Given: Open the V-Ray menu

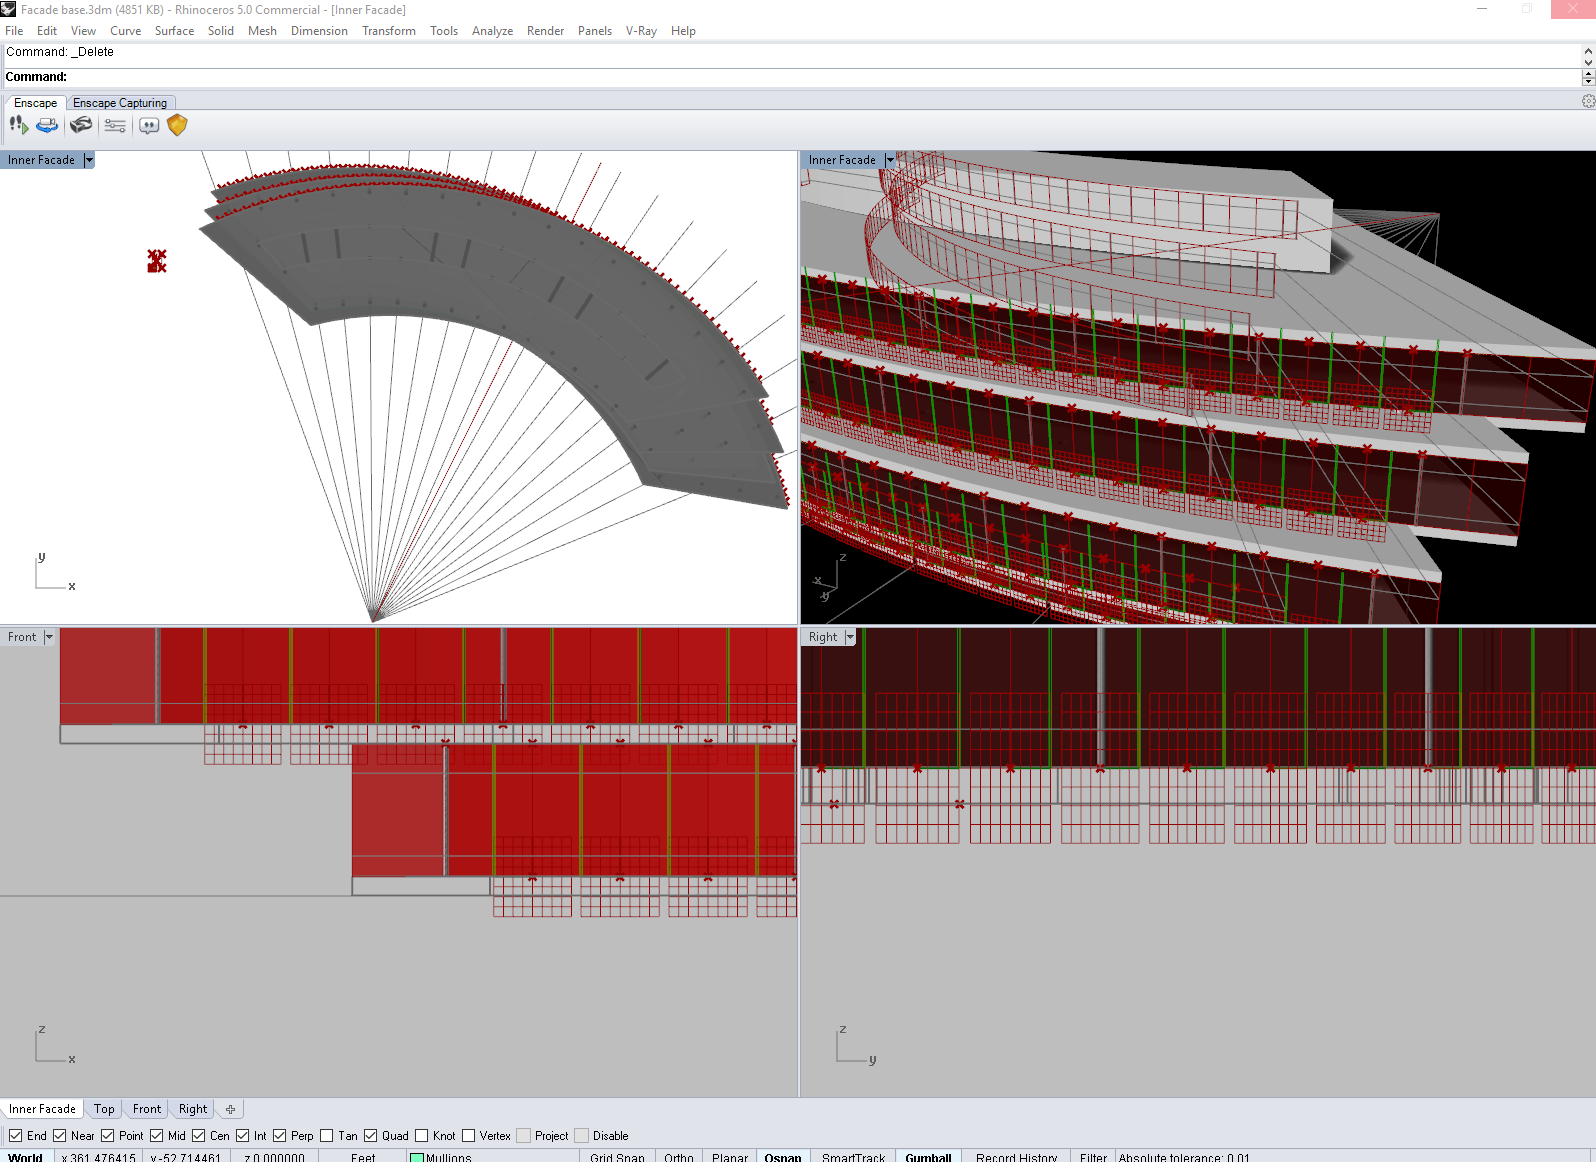Looking at the screenshot, I should [641, 31].
